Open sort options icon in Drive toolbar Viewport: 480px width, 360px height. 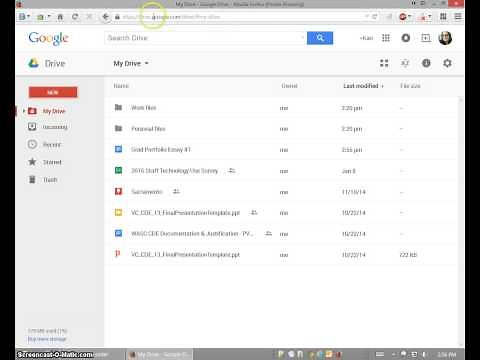click(405, 63)
